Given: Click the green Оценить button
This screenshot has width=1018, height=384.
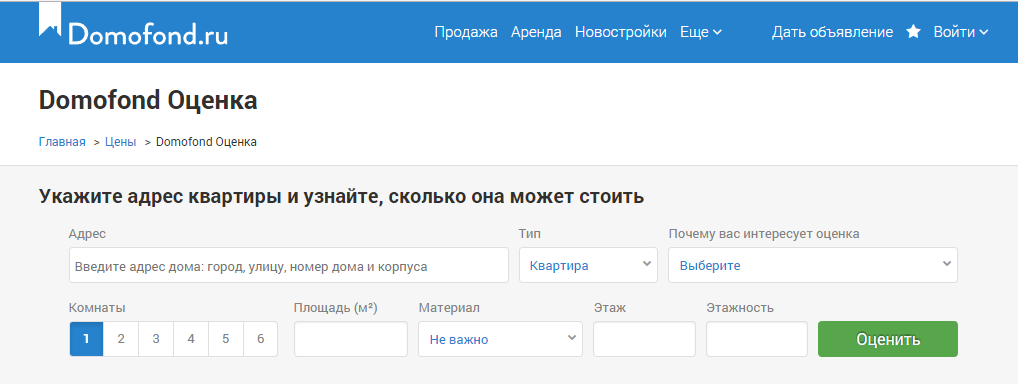Looking at the screenshot, I should 888,339.
